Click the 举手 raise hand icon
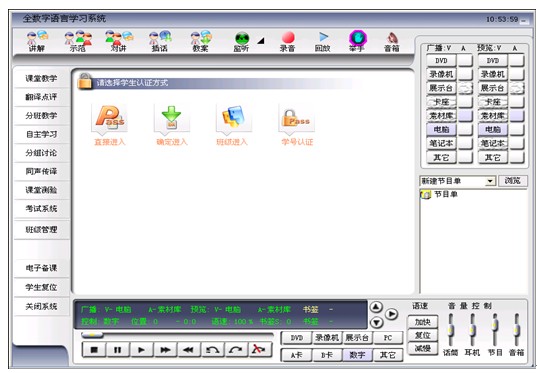The image size is (537, 373). click(x=358, y=37)
